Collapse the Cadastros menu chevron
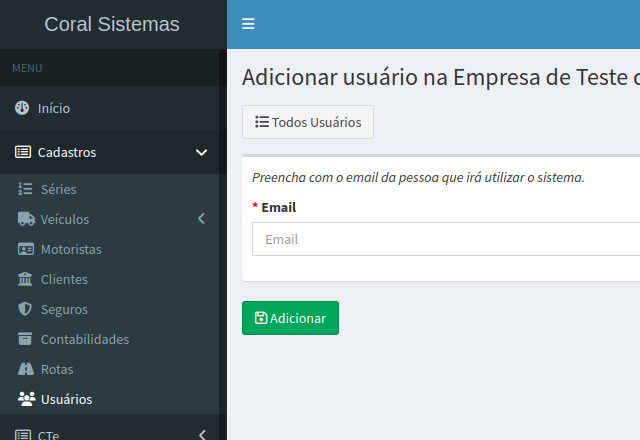The image size is (640, 440). pyautogui.click(x=201, y=153)
